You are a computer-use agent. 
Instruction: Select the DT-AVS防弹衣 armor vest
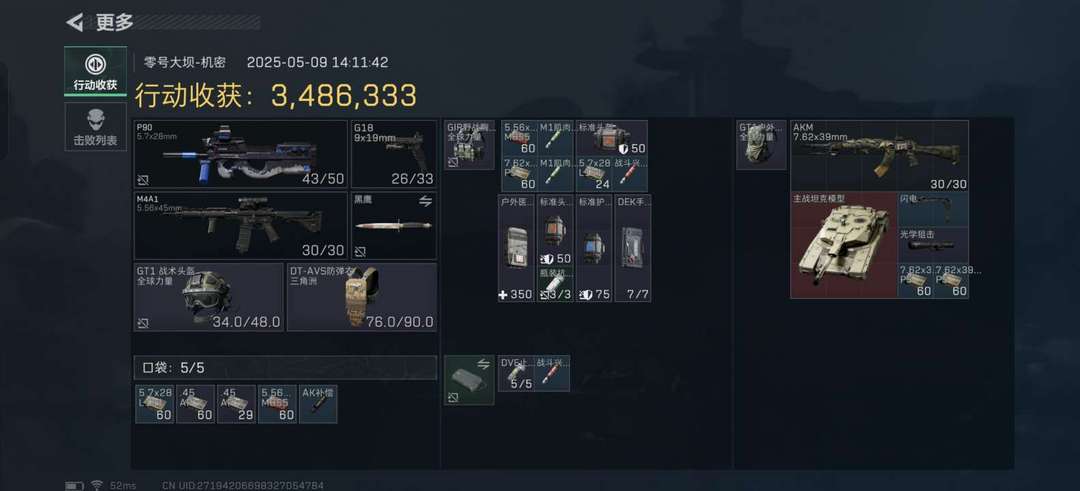coord(362,297)
